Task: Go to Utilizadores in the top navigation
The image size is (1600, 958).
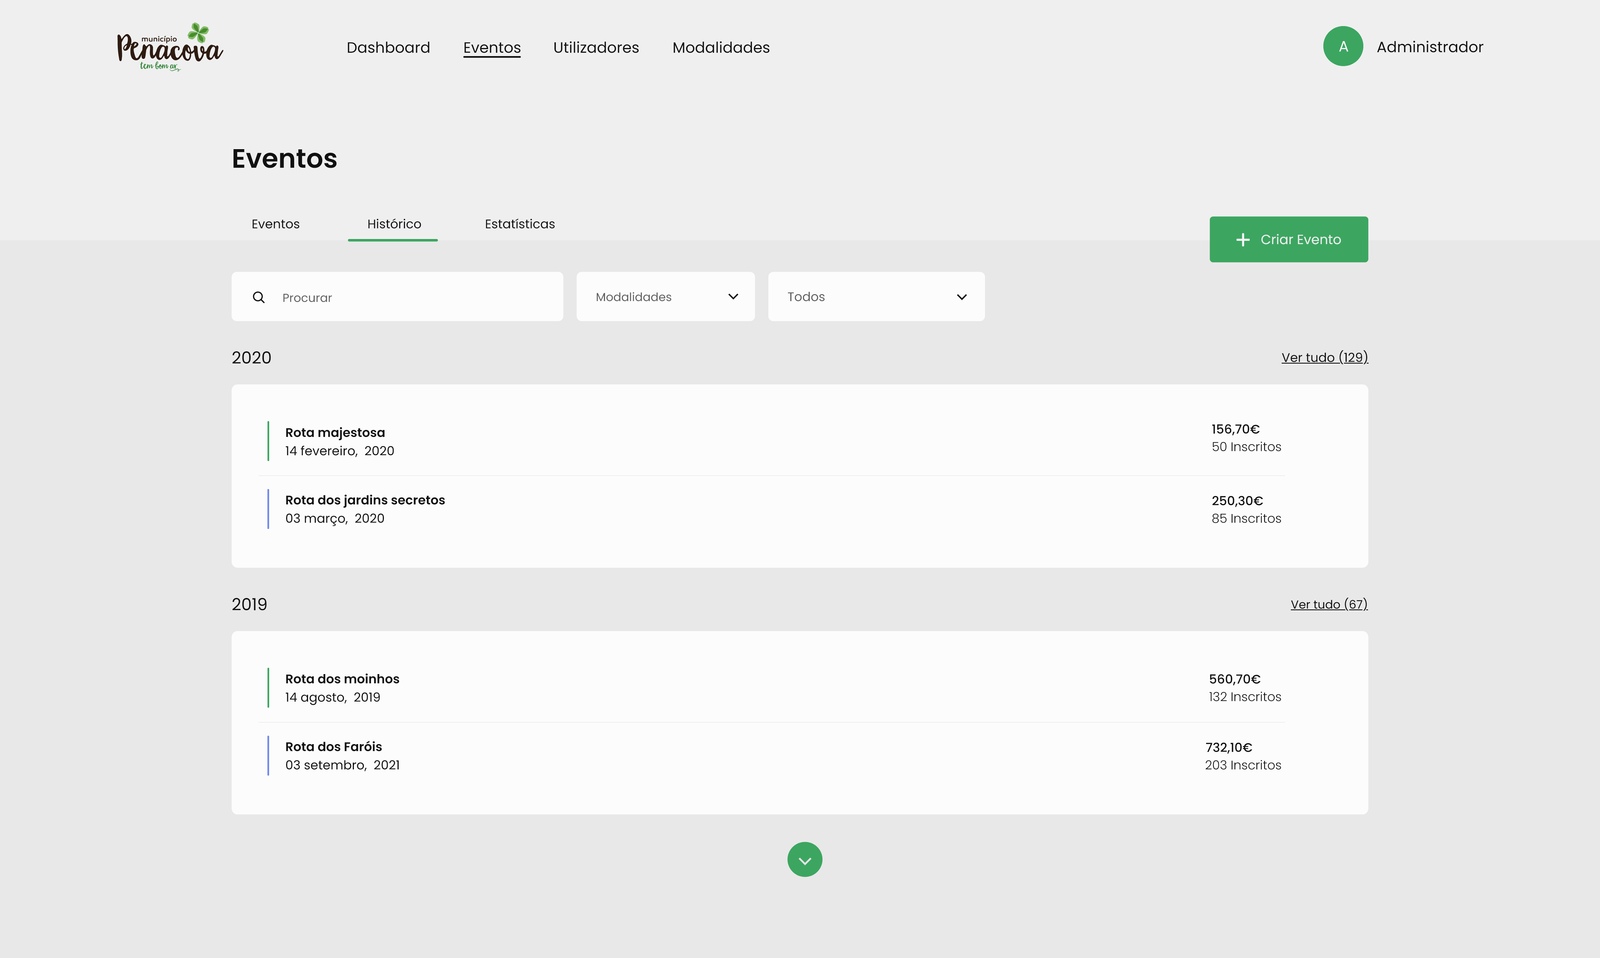Action: (x=596, y=48)
